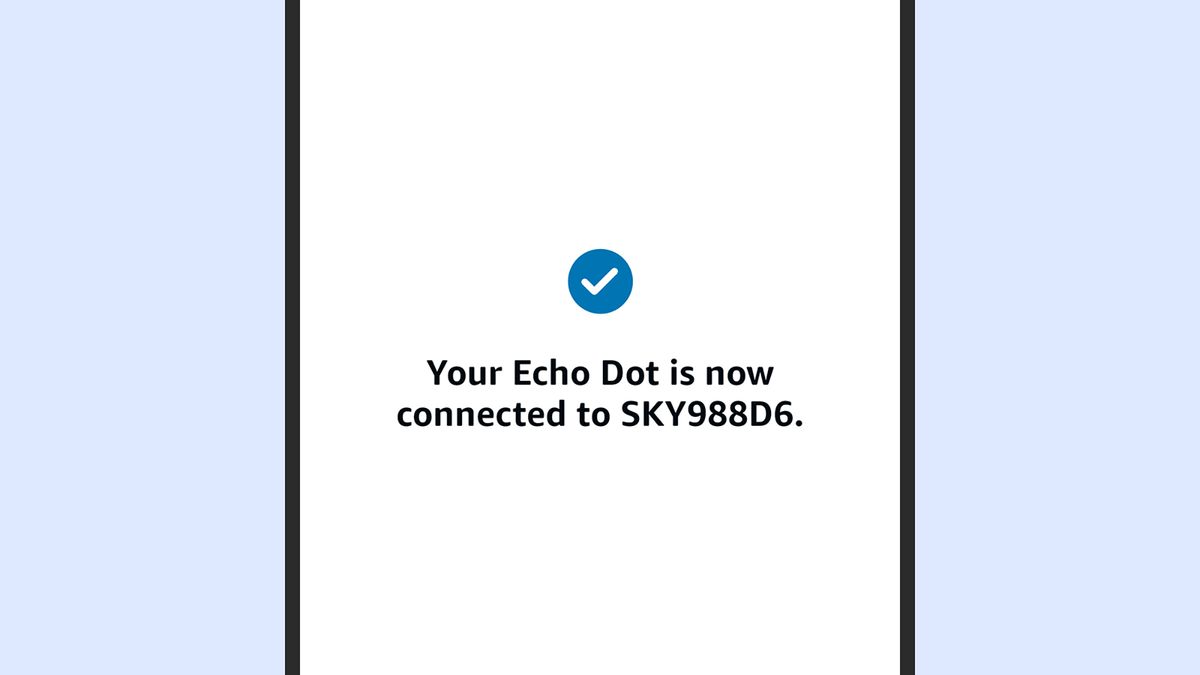This screenshot has height=675, width=1200.
Task: Tap the white check inside blue circle
Action: pos(600,282)
